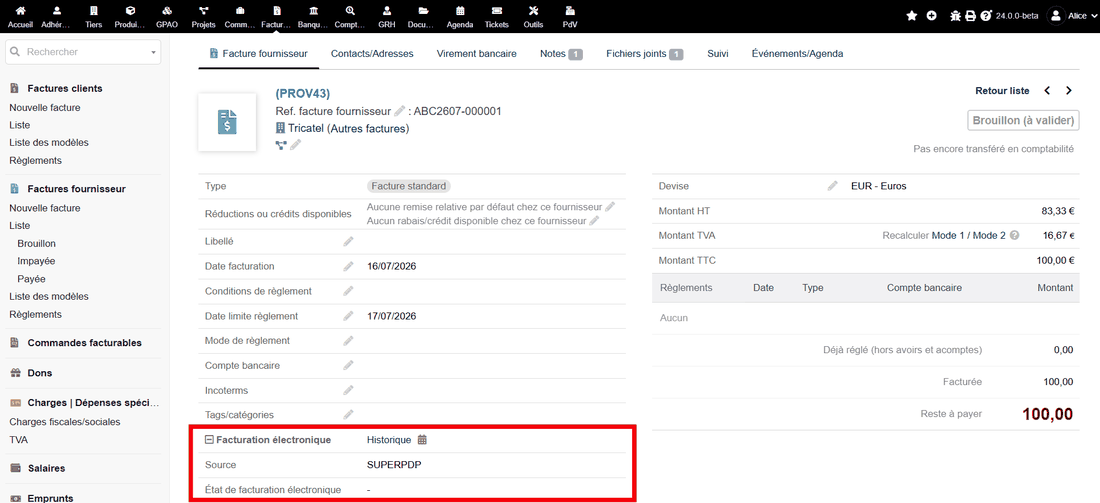Switch to Virement bancaire tab
Image resolution: width=1100 pixels, height=503 pixels.
(476, 53)
